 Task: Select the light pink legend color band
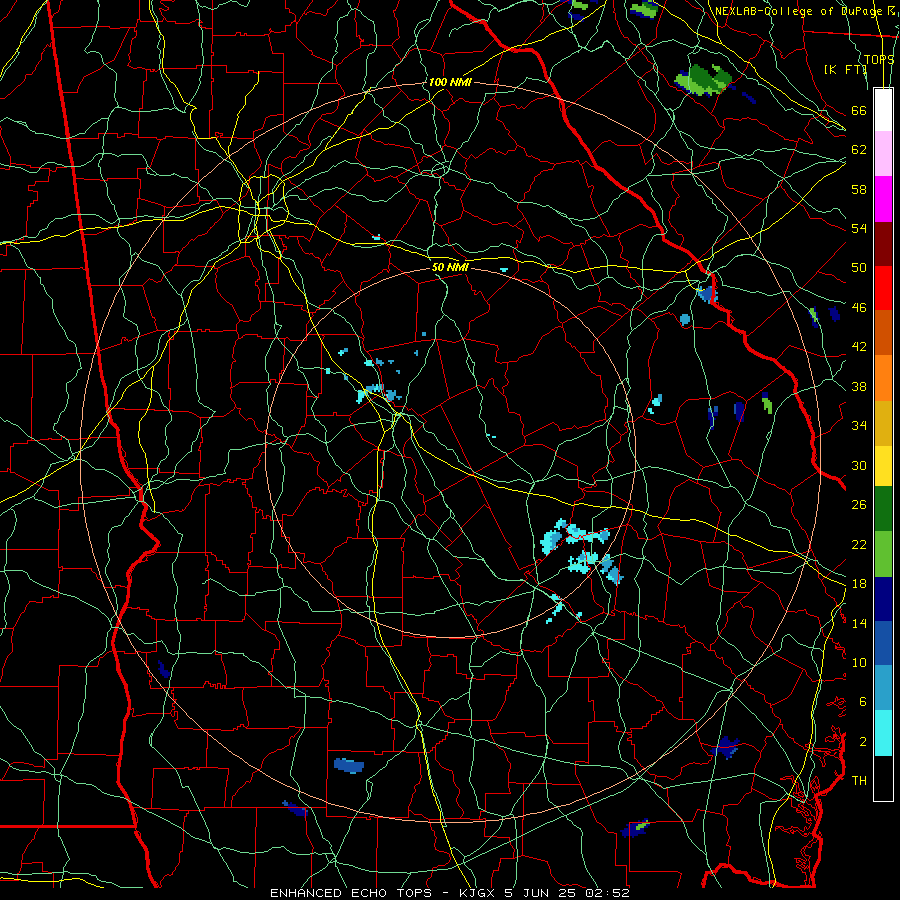pos(883,154)
